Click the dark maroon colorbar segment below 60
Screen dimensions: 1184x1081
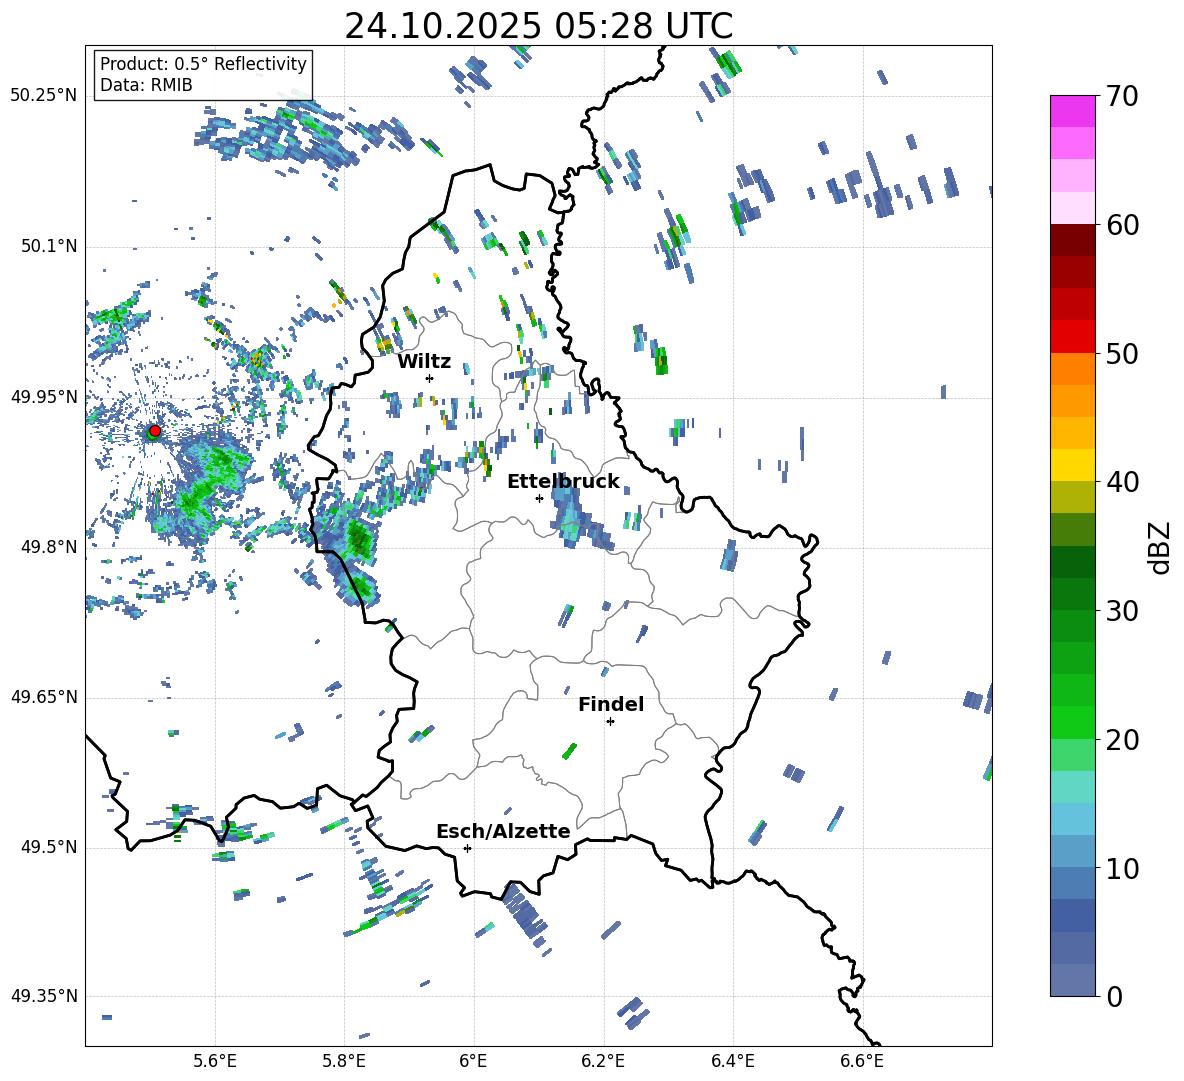pos(1073,240)
